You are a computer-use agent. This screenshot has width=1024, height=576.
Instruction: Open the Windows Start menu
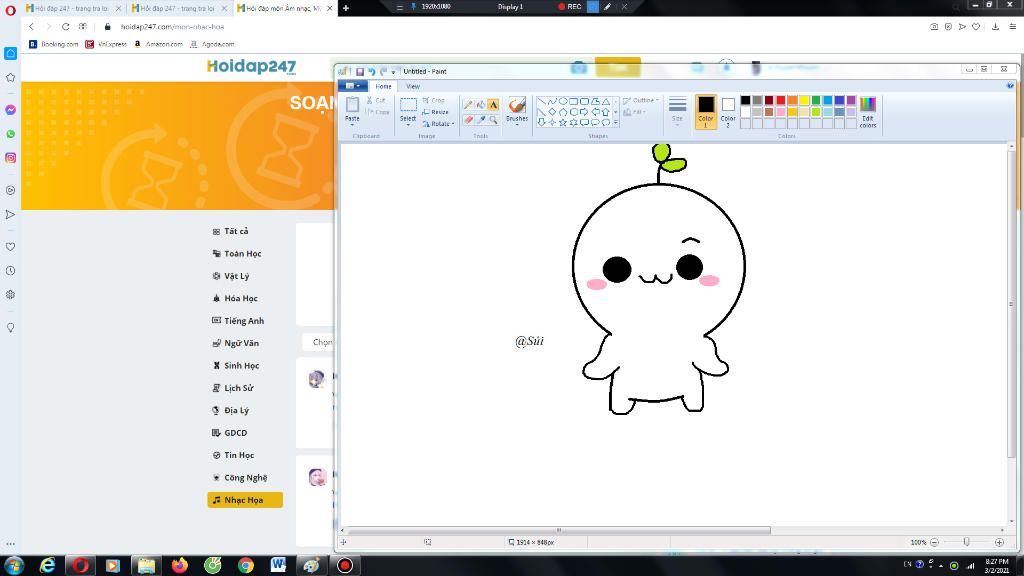tap(14, 565)
